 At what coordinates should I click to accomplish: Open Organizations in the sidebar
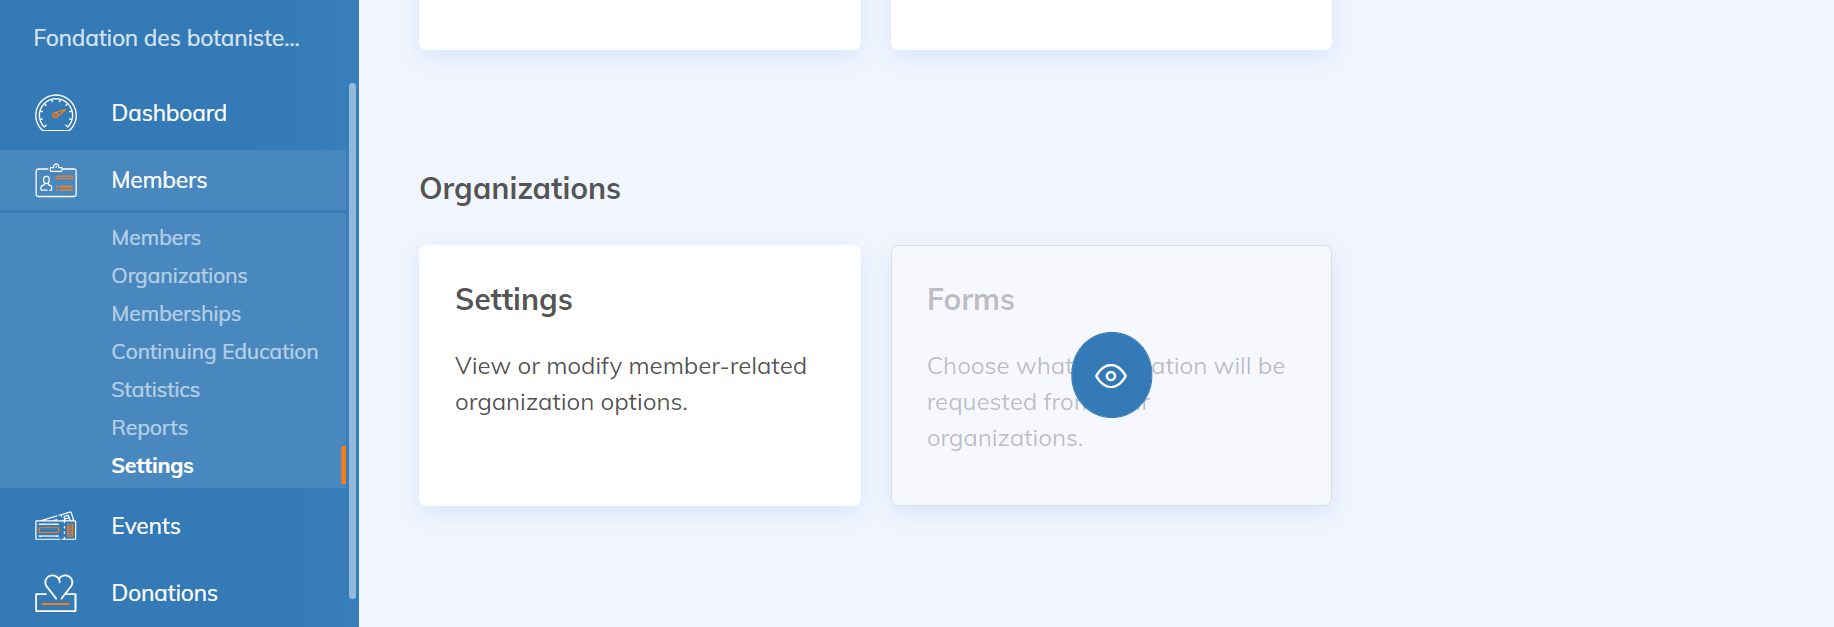point(179,276)
